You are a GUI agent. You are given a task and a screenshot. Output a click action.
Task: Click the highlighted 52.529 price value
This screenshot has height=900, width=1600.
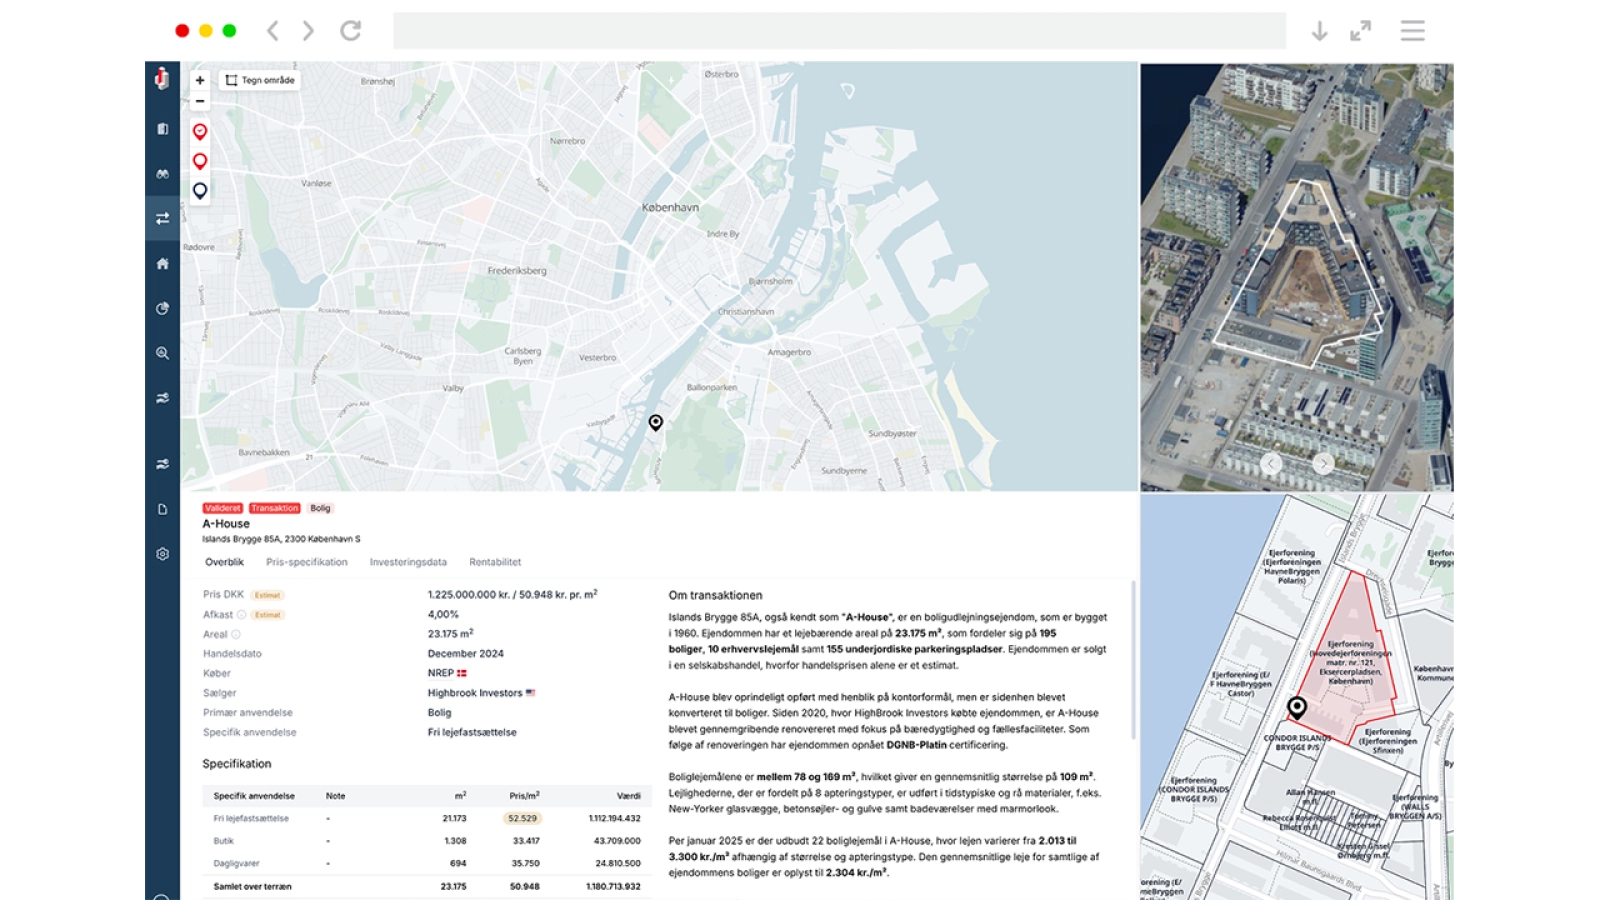coord(522,818)
